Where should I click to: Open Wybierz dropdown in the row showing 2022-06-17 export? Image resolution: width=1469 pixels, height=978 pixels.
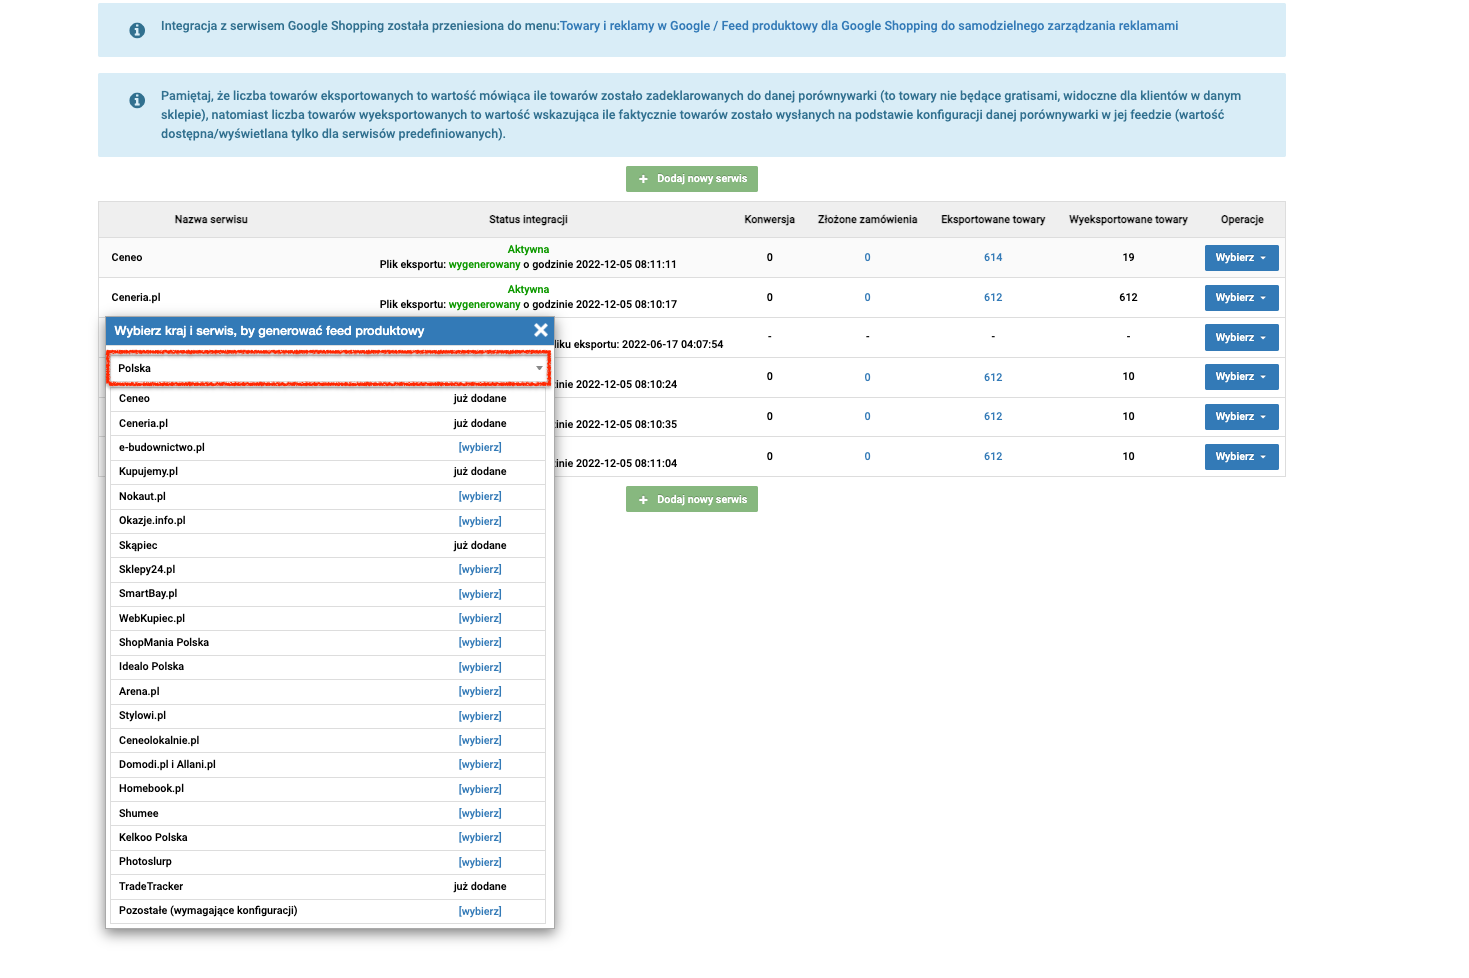pyautogui.click(x=1241, y=338)
